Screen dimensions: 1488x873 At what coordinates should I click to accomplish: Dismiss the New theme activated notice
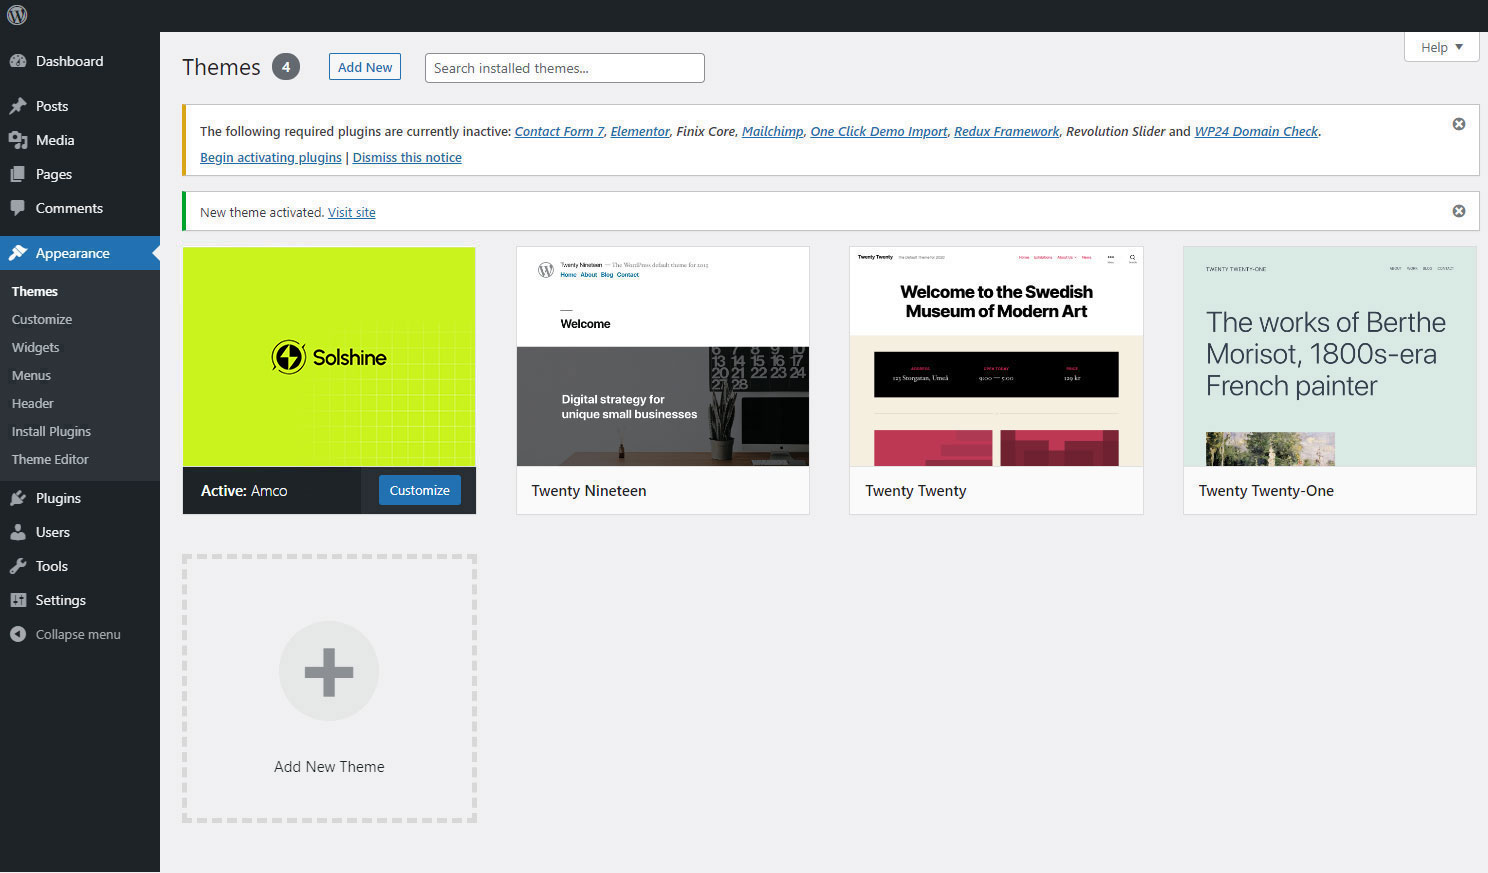(1458, 211)
